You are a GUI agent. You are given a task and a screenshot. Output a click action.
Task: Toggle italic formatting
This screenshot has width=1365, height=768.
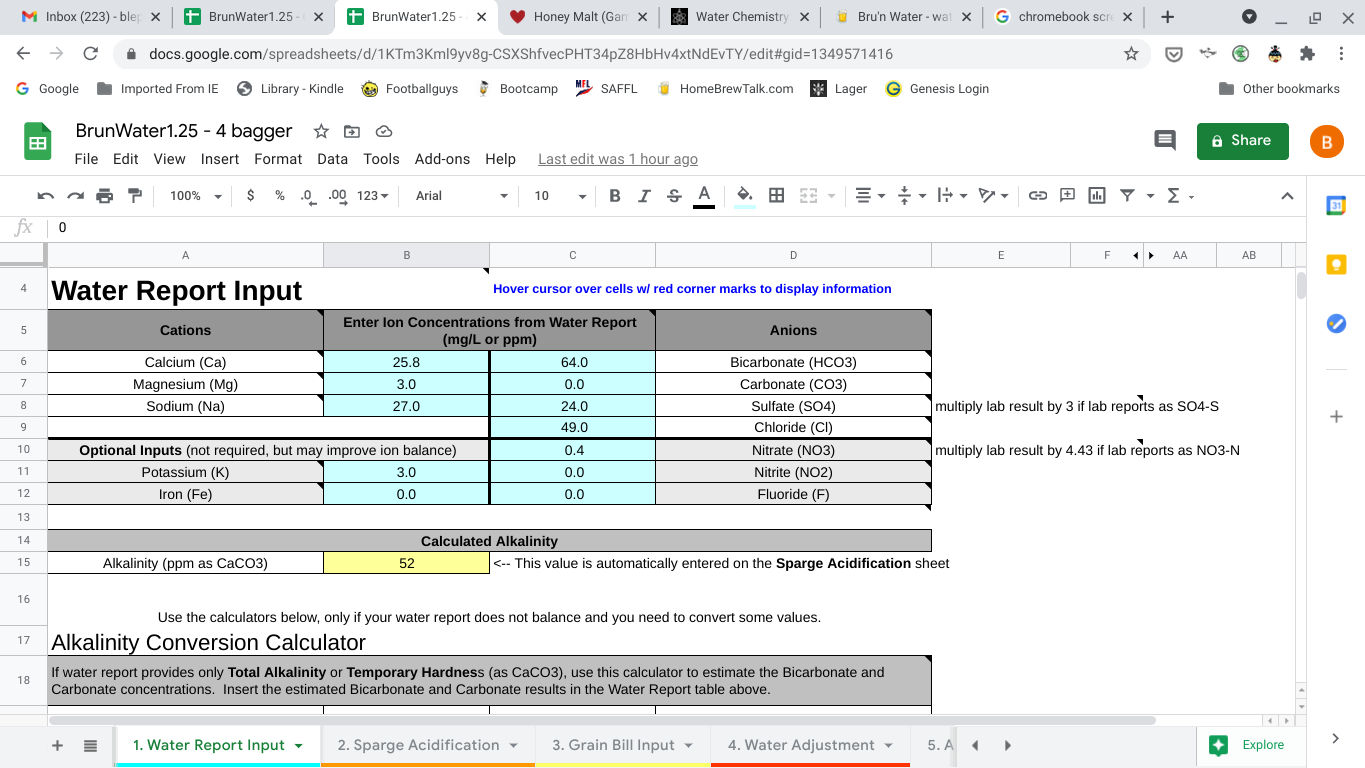click(x=644, y=196)
